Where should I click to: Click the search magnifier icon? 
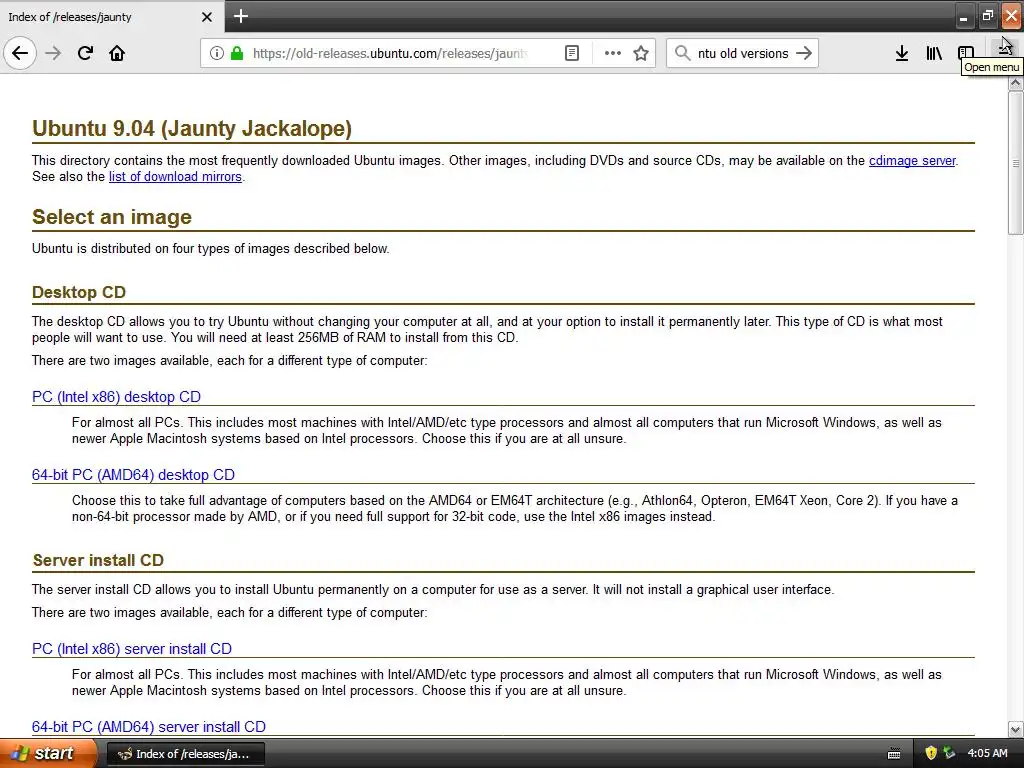(682, 53)
